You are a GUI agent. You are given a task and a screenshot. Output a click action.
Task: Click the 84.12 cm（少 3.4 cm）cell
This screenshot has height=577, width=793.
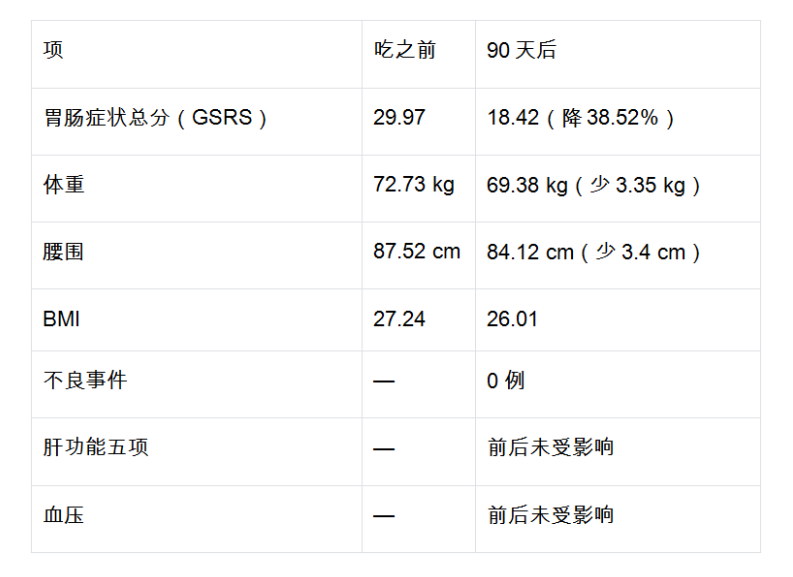click(618, 255)
